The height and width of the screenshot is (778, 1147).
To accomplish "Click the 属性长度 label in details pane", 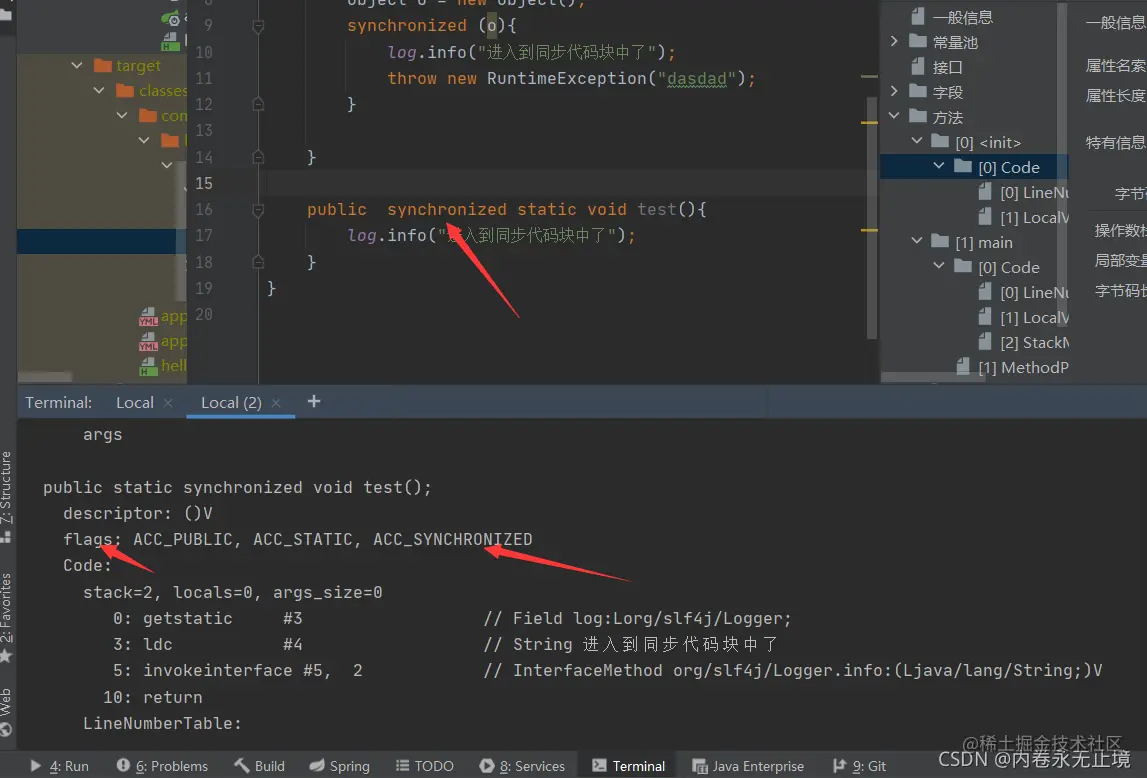I will (x=1116, y=96).
